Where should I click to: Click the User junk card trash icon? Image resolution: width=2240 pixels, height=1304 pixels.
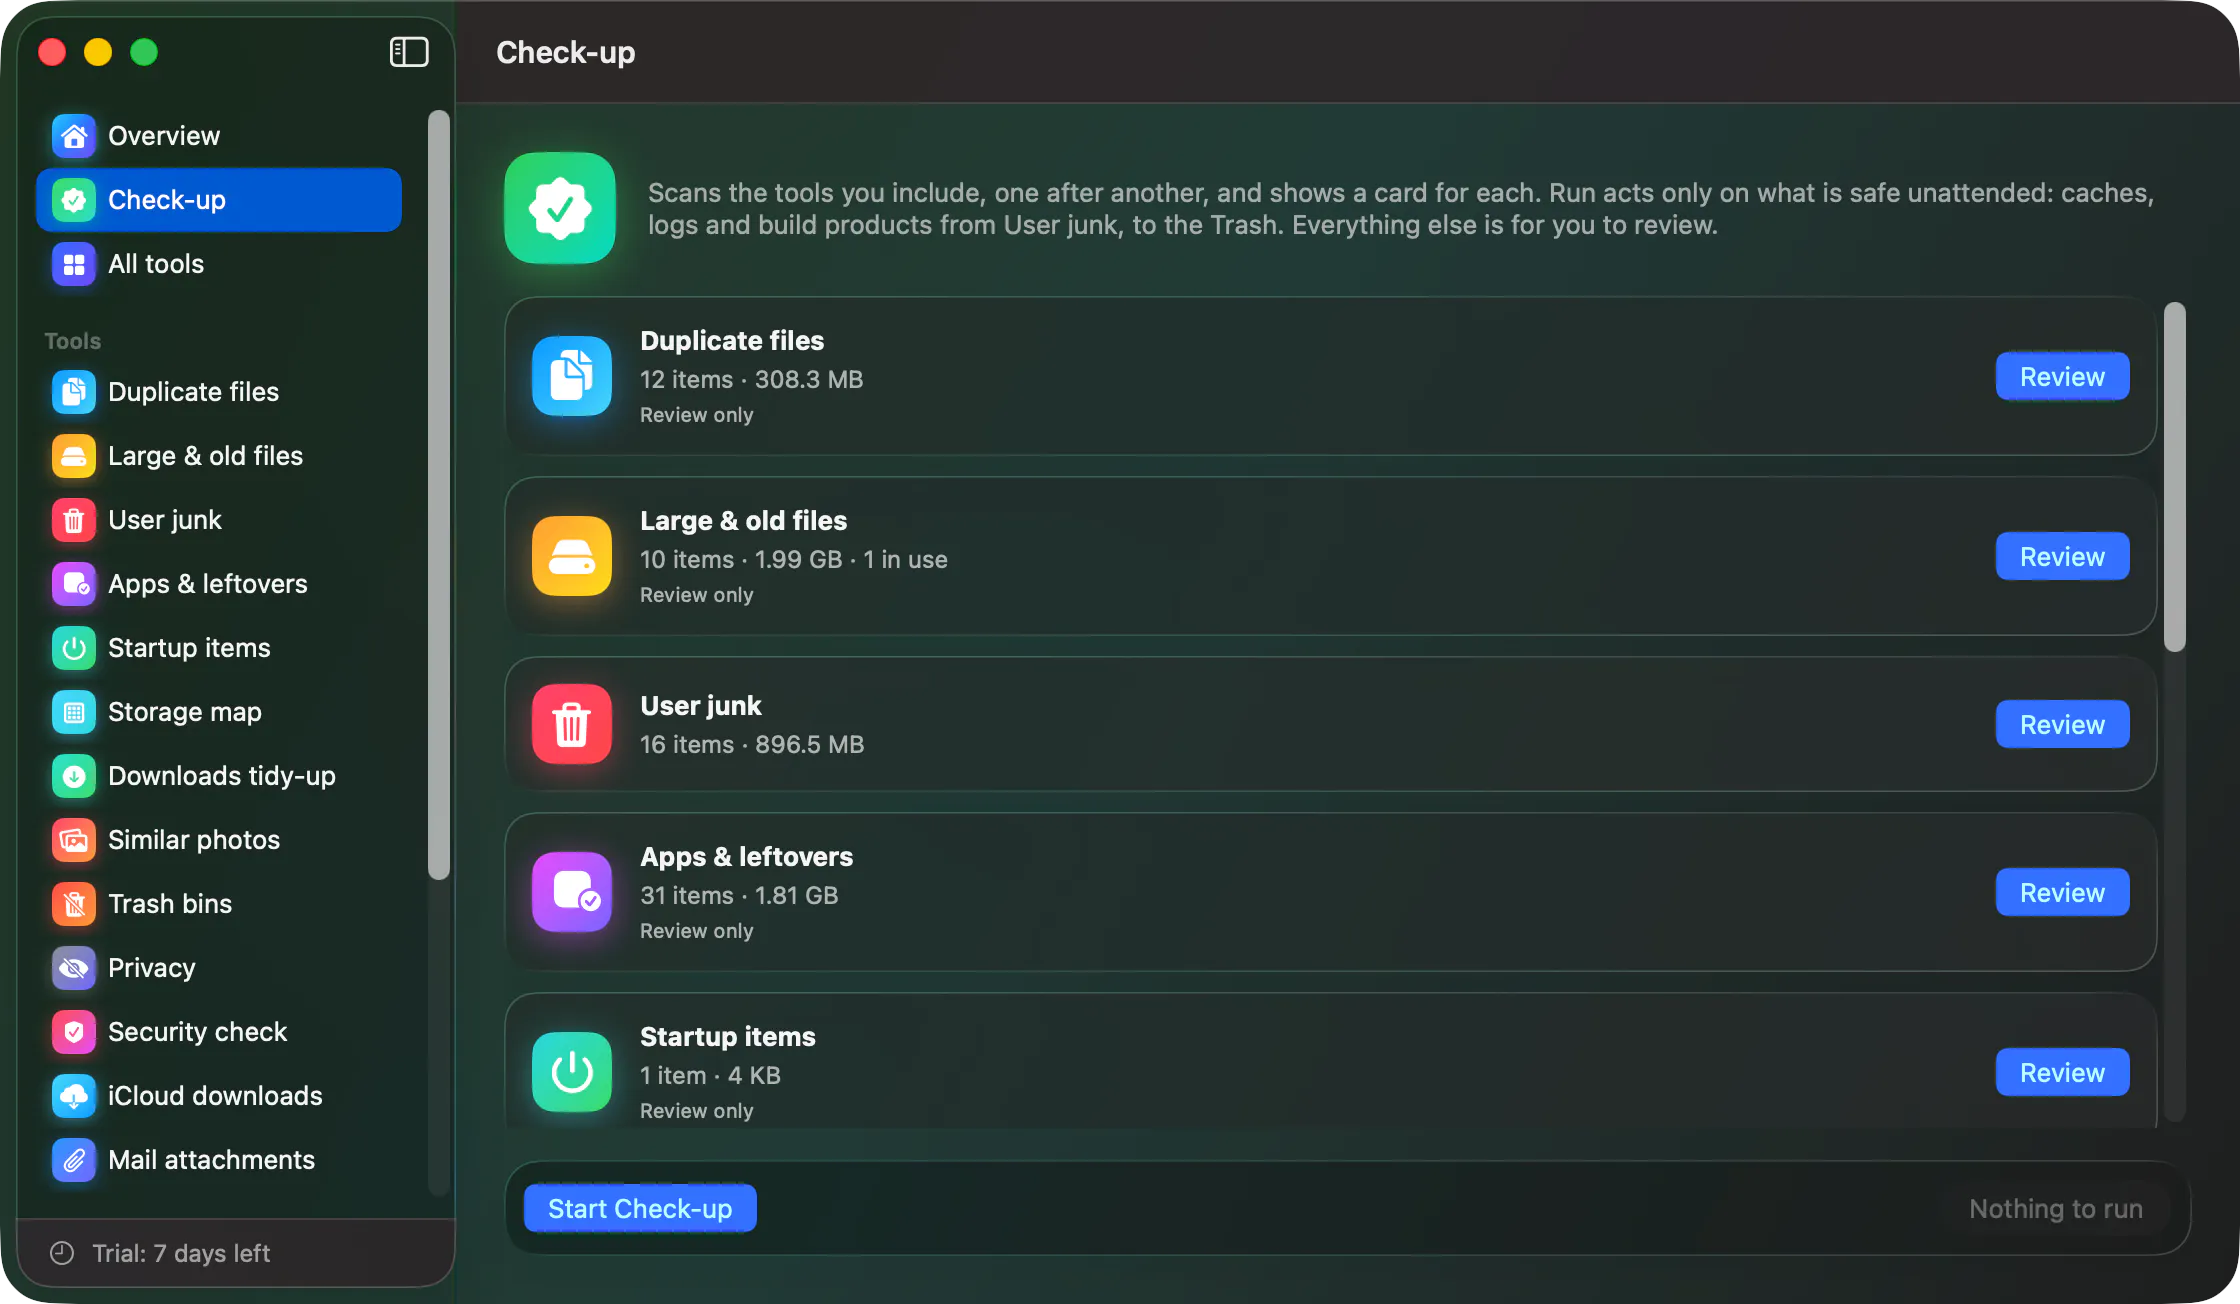tap(572, 724)
